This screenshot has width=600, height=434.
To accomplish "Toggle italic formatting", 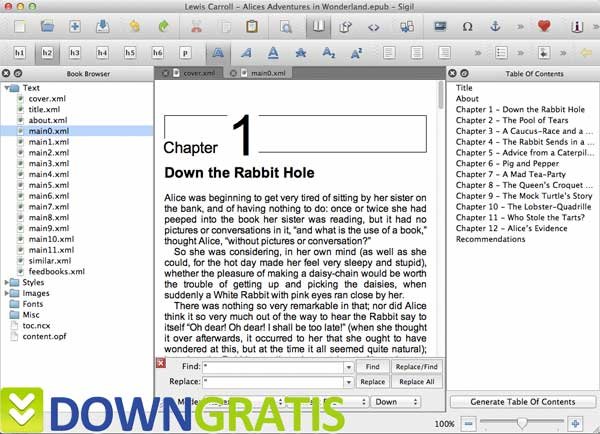I will point(246,53).
